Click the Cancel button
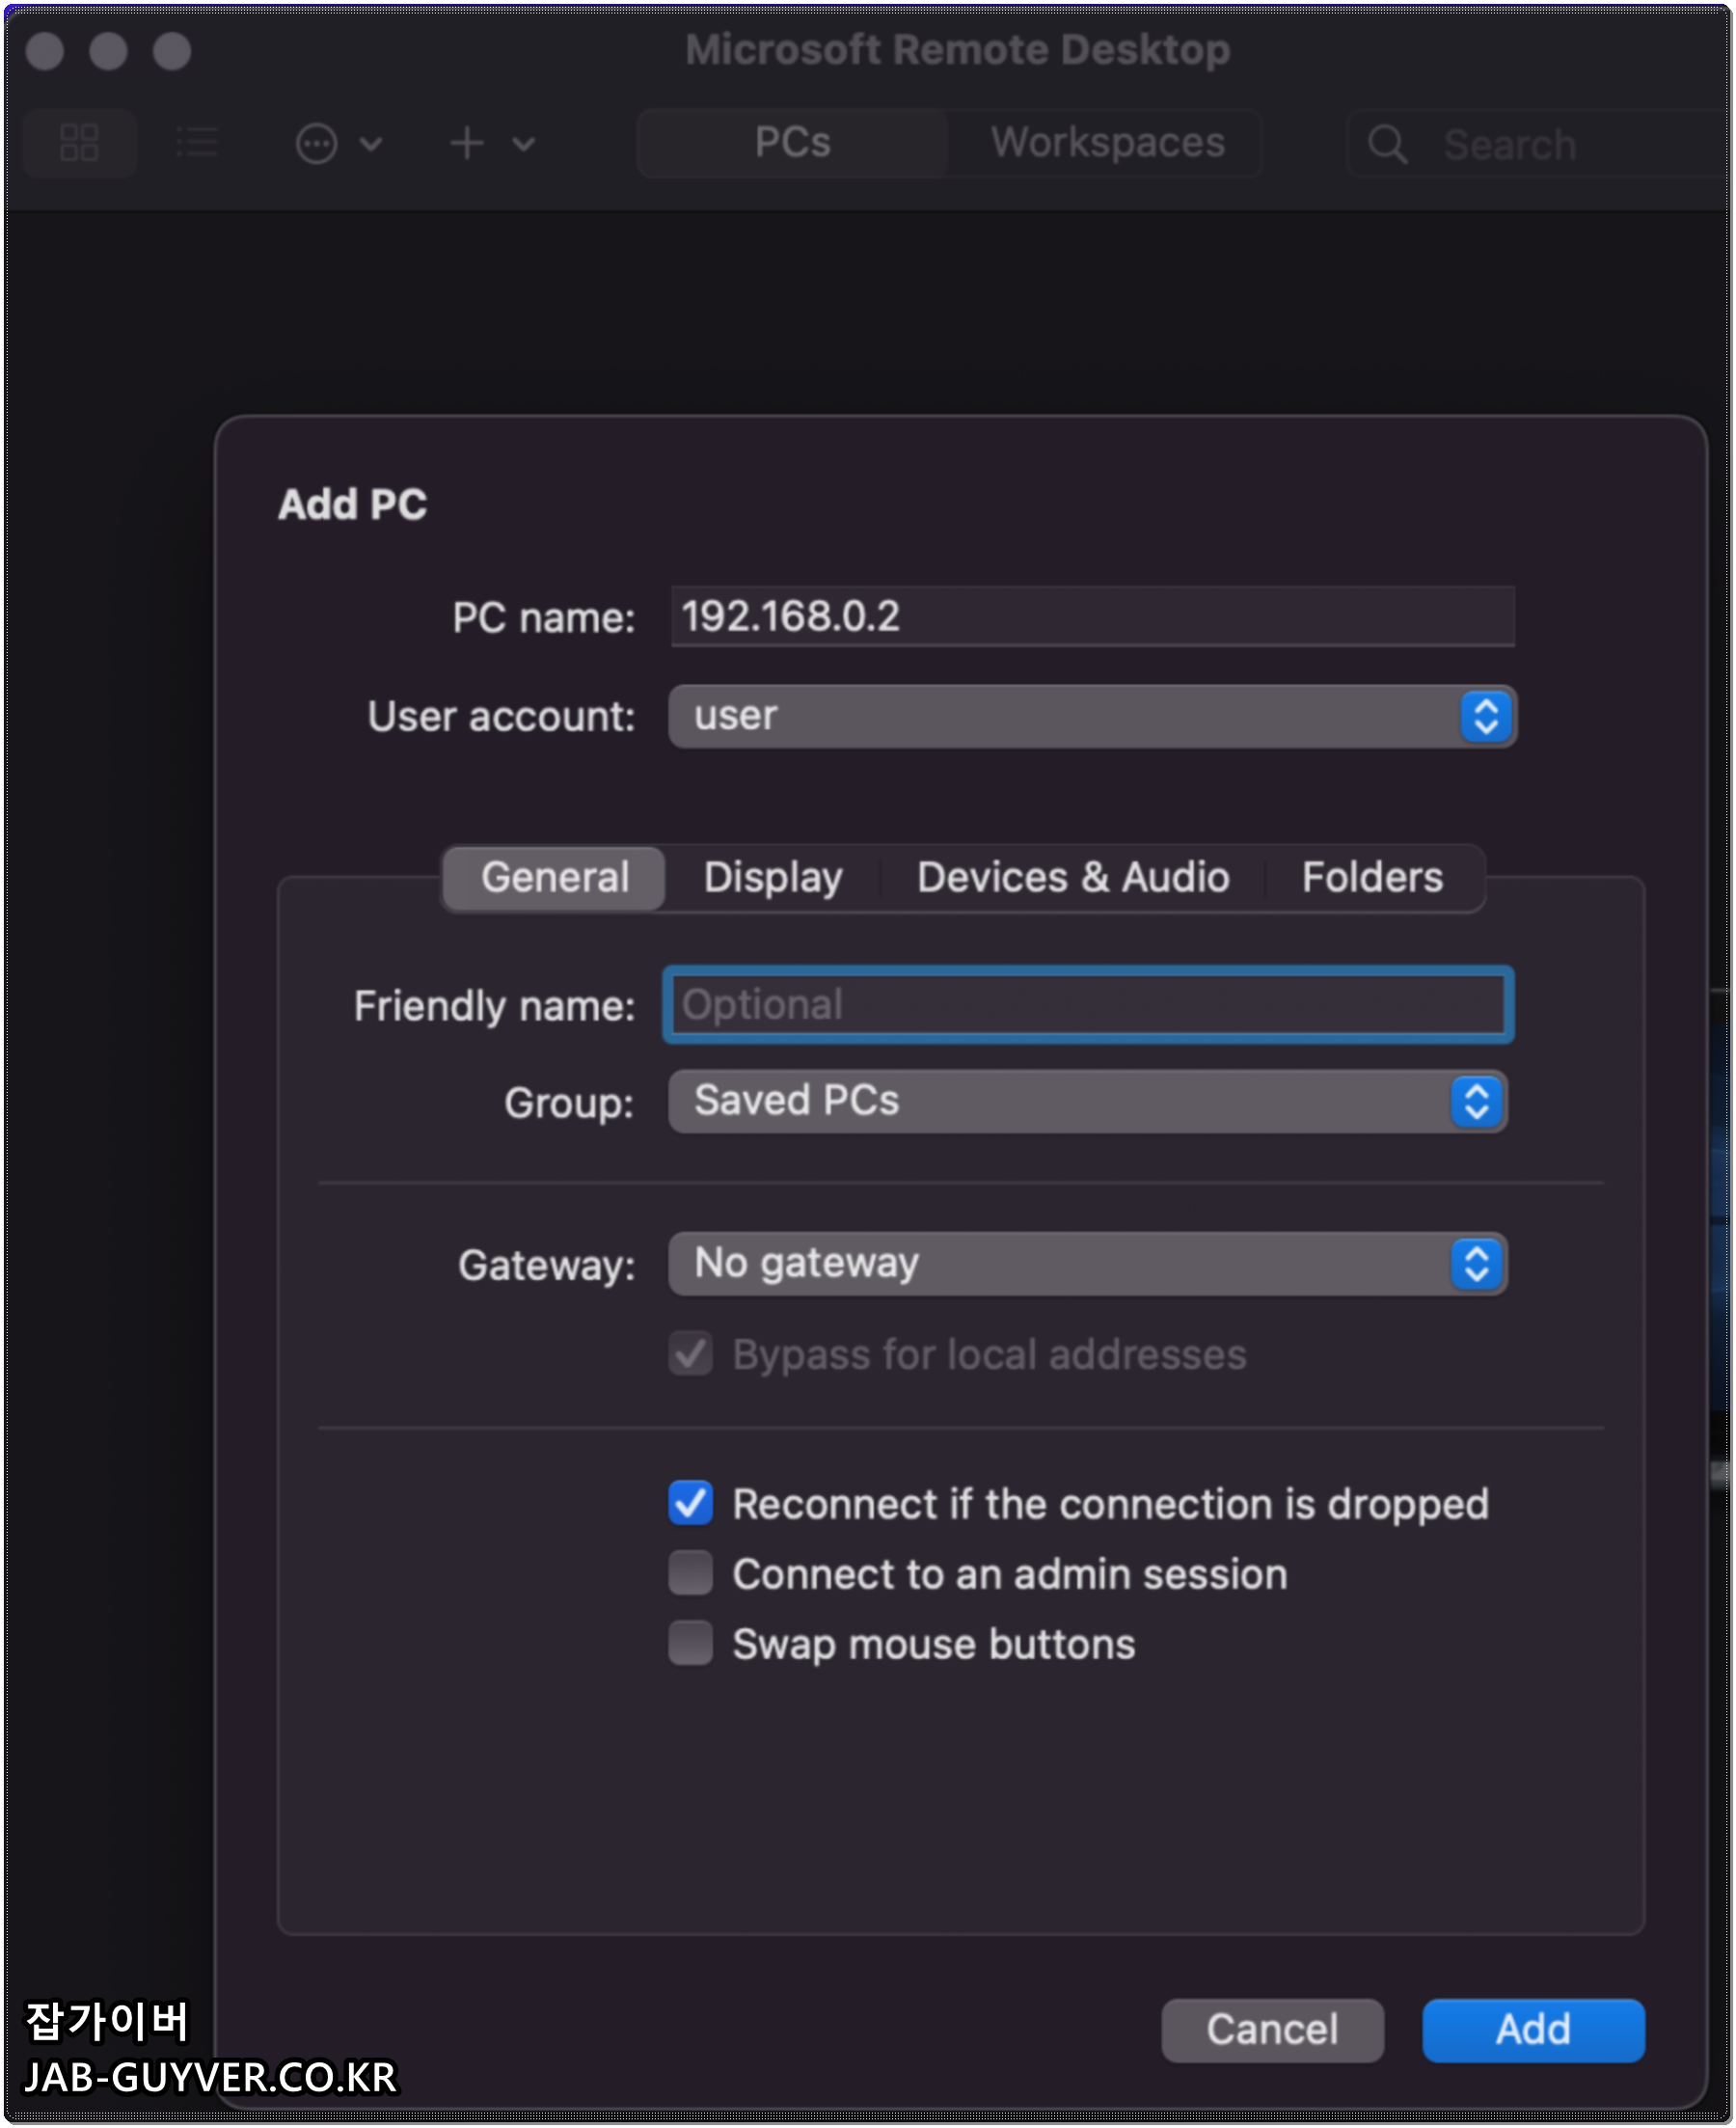This screenshot has width=1736, height=2128. [1273, 2030]
